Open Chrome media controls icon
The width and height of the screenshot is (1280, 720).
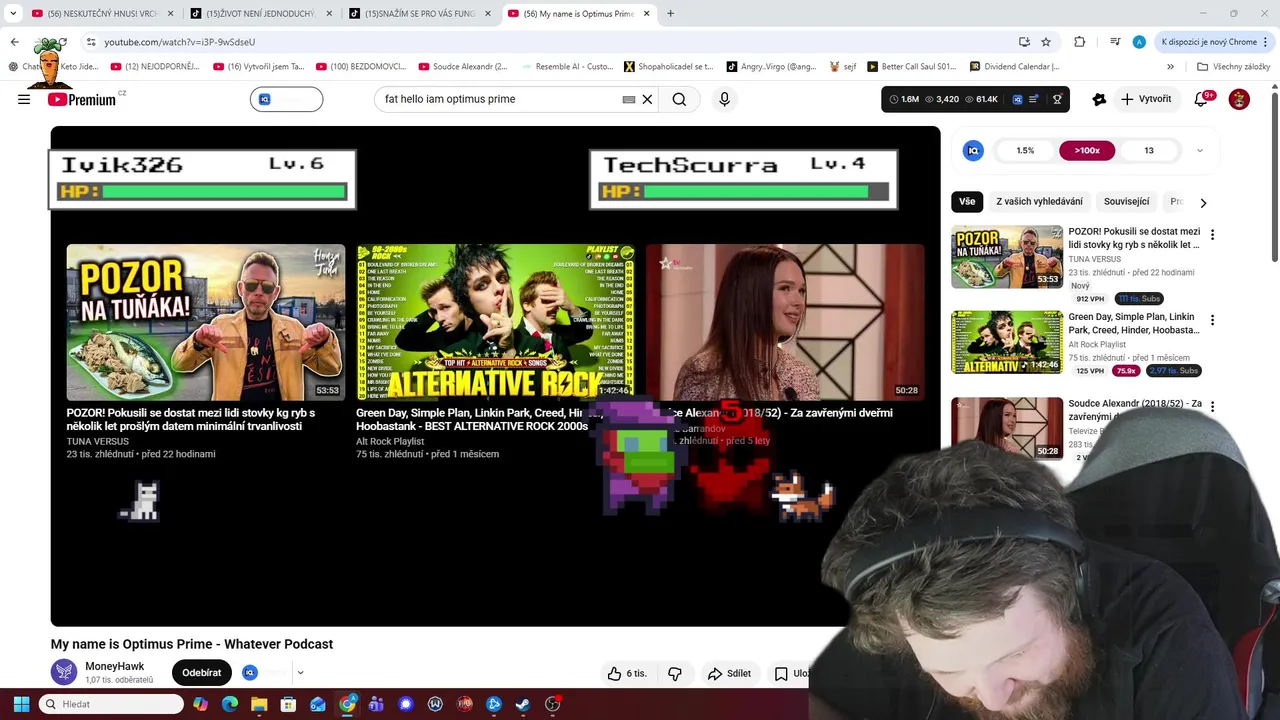pos(1114,42)
